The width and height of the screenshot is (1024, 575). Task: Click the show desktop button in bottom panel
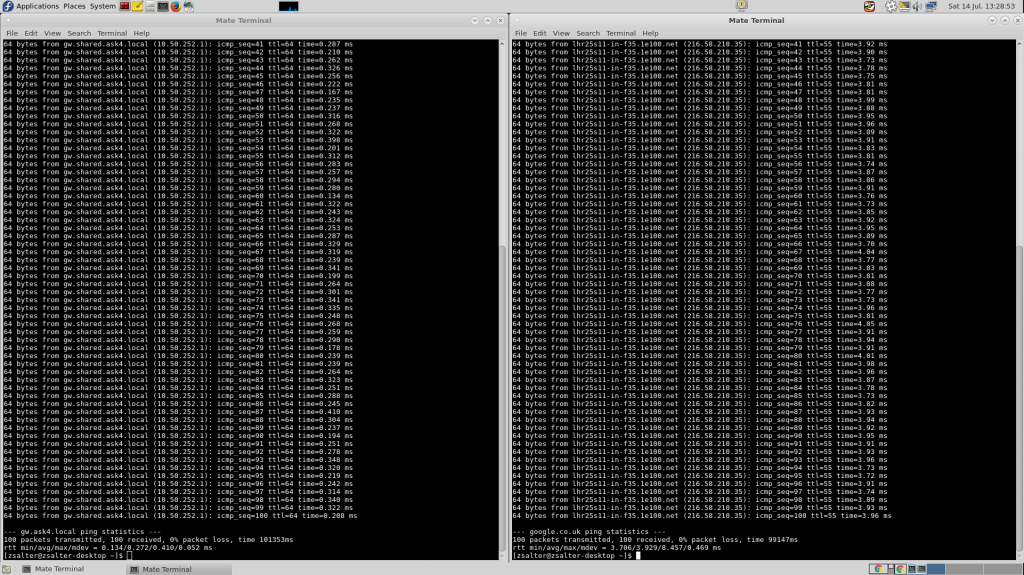pyautogui.click(x=7, y=569)
